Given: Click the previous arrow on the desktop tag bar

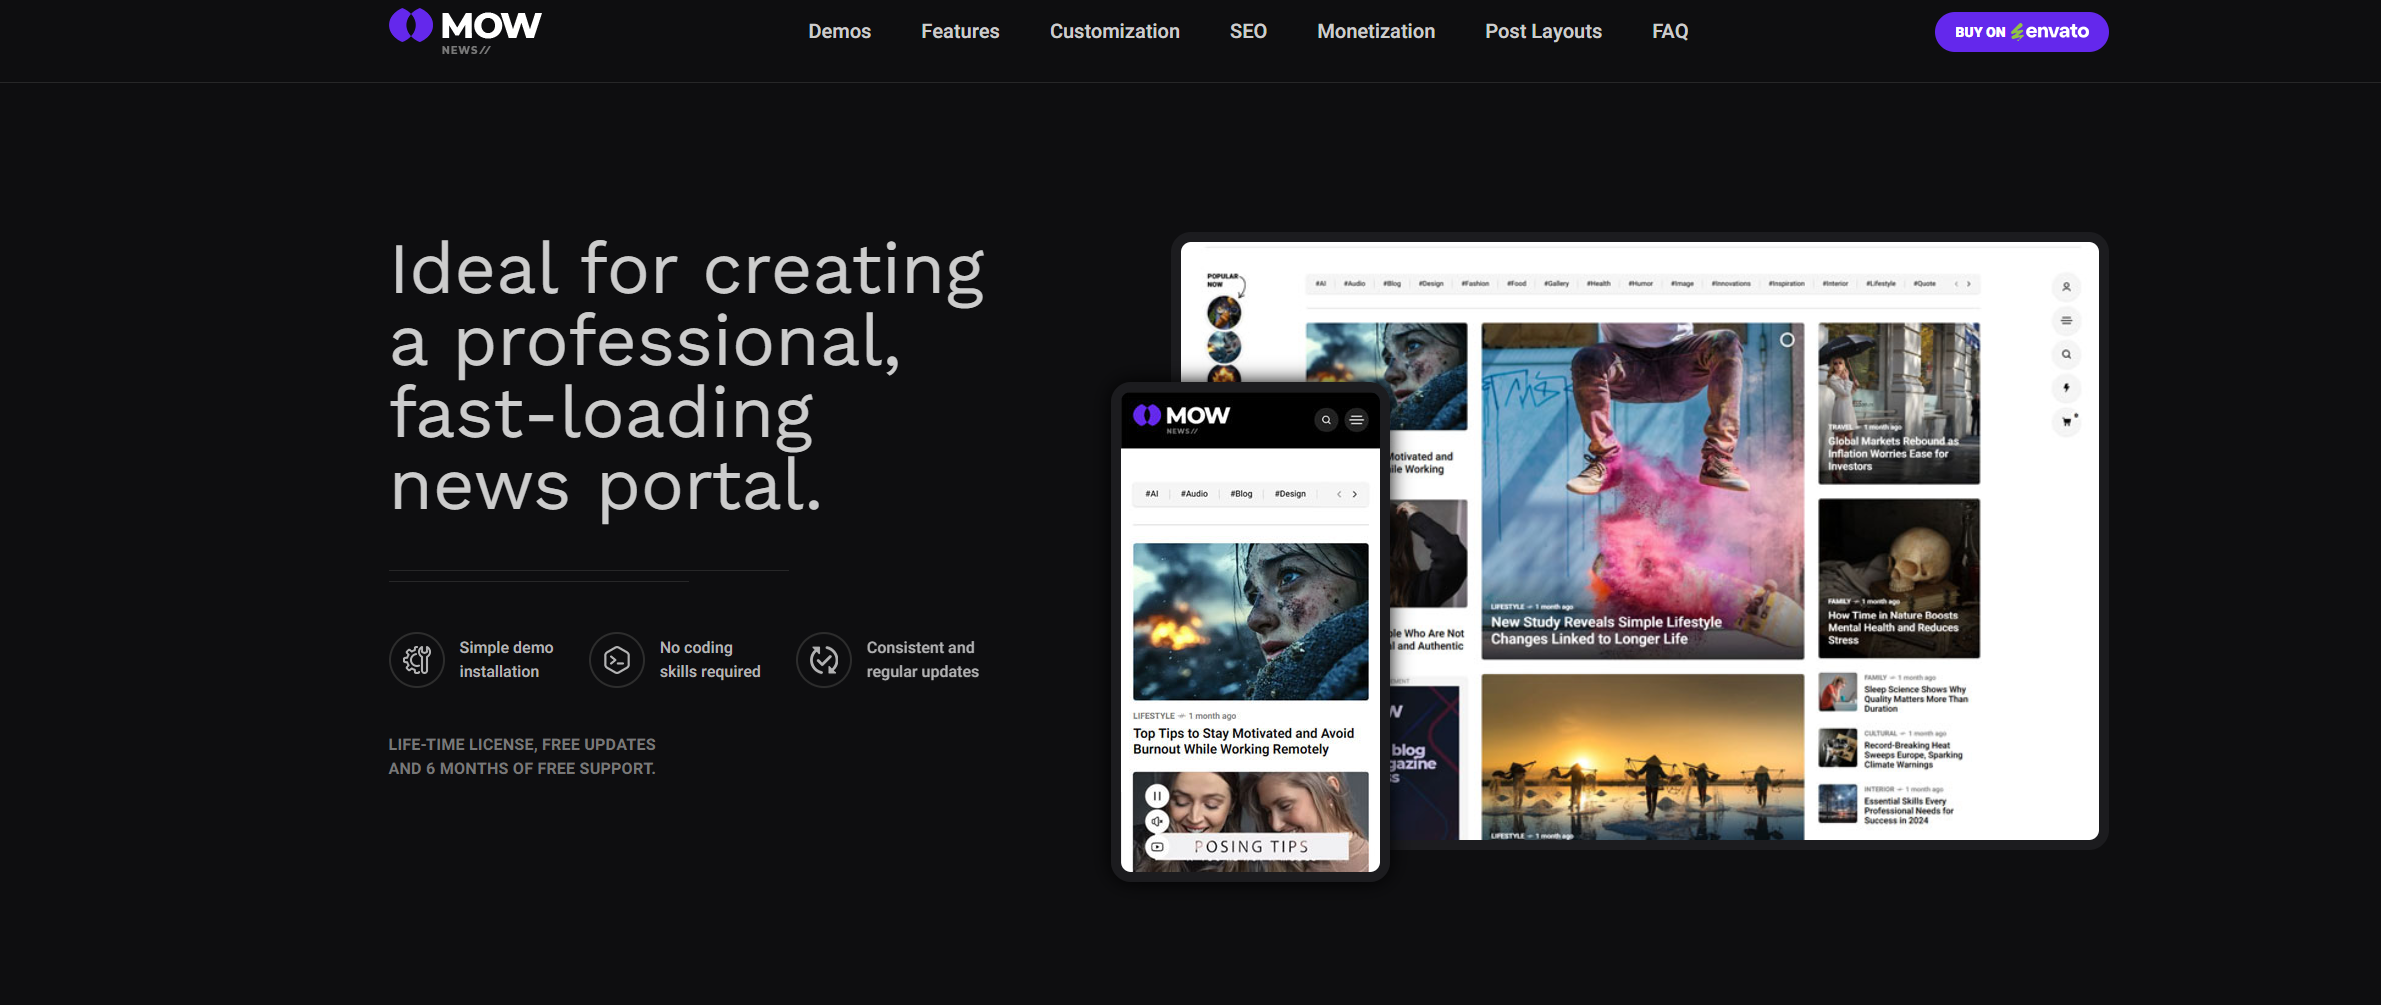Looking at the screenshot, I should 1956,284.
